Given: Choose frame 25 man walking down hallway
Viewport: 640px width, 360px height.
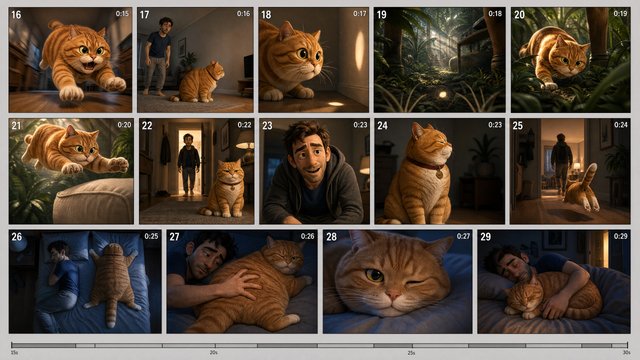Looking at the screenshot, I should pos(570,171).
